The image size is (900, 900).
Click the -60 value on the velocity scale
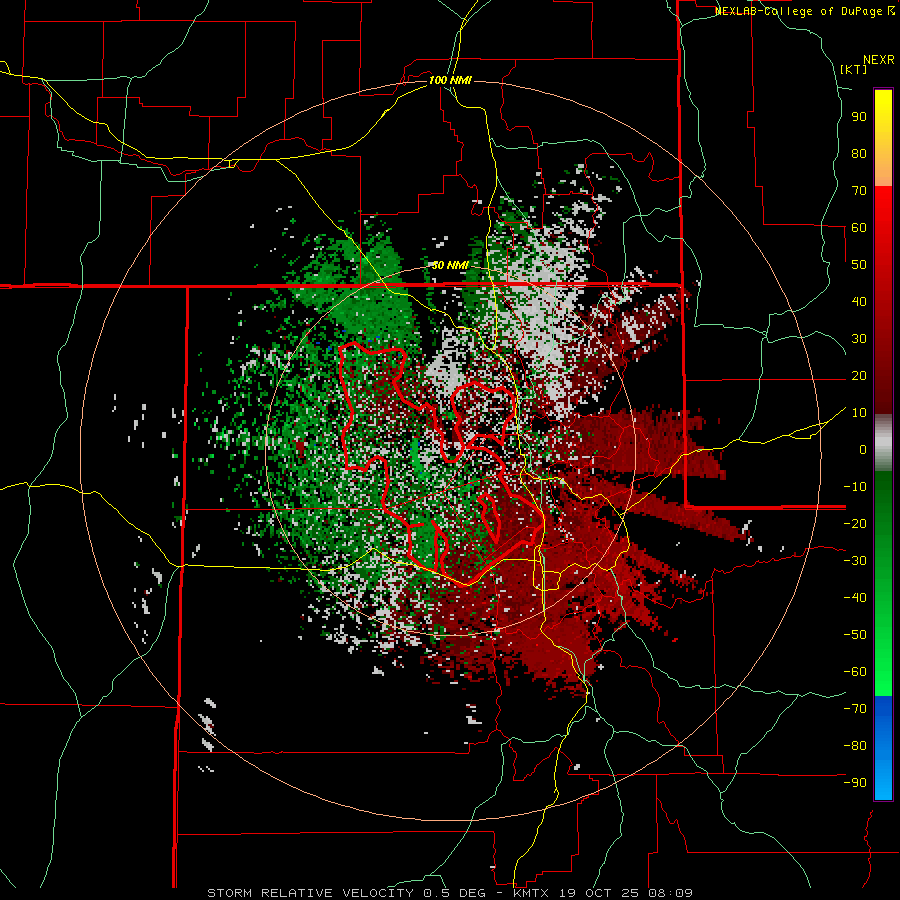(855, 672)
